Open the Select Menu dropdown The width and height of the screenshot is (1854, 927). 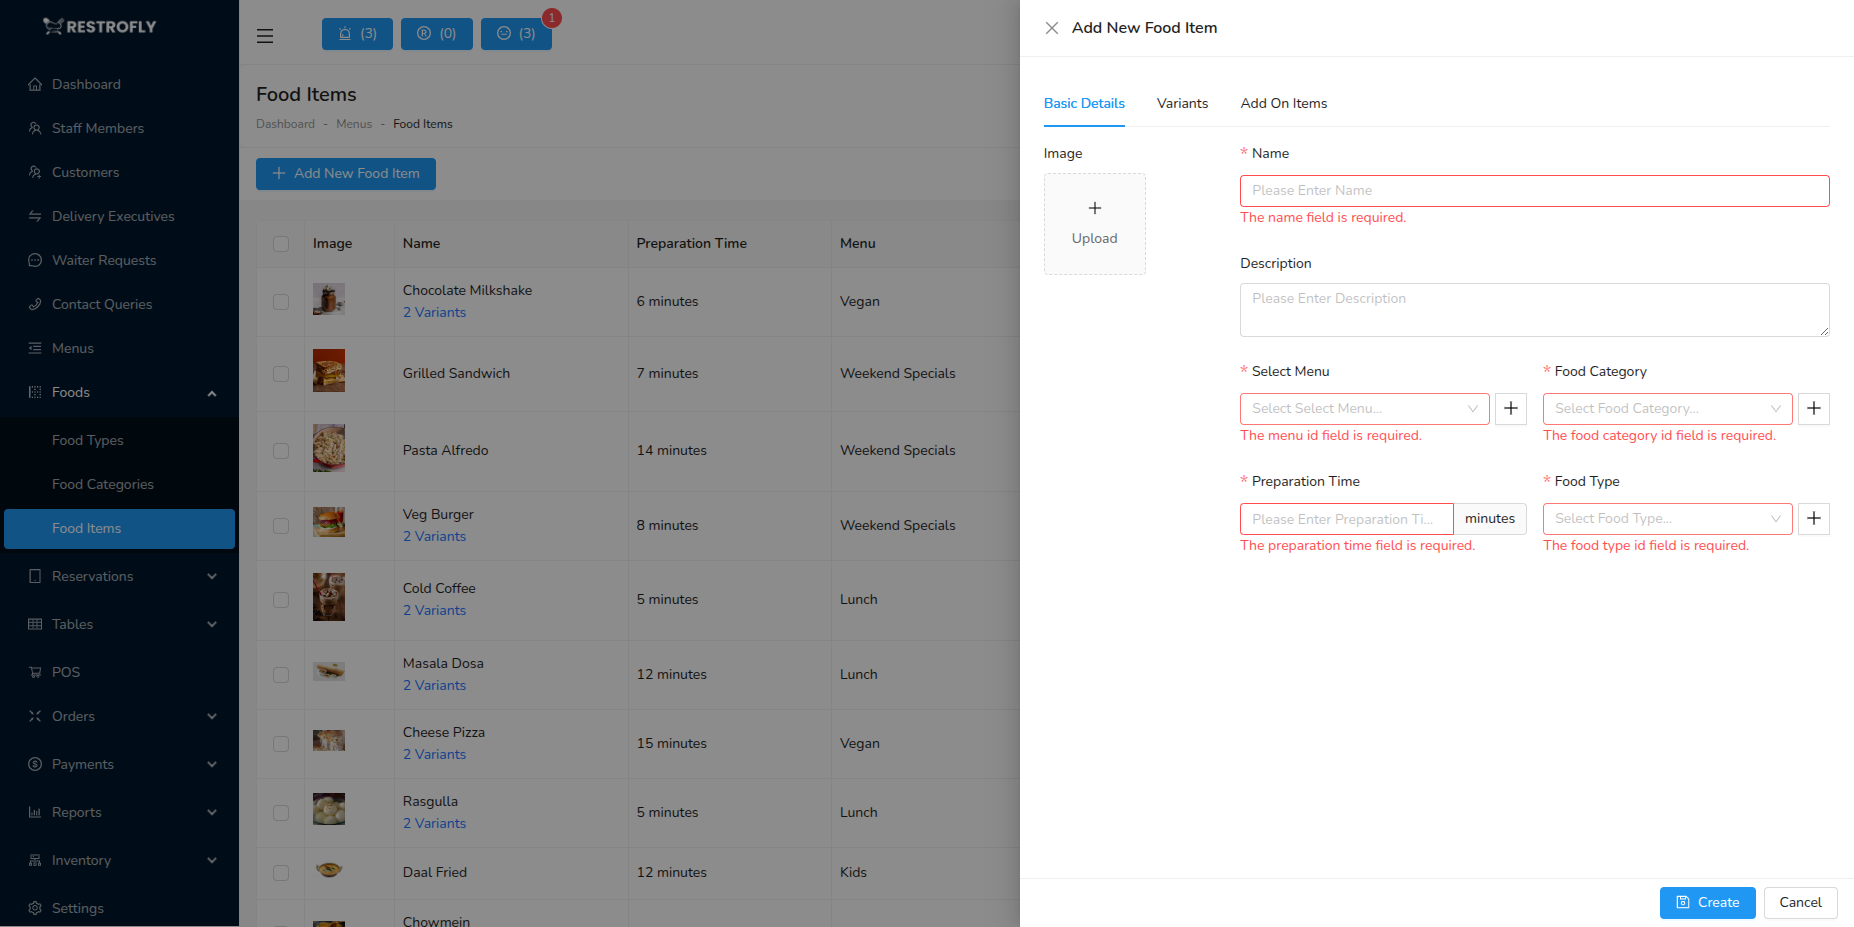click(1364, 408)
